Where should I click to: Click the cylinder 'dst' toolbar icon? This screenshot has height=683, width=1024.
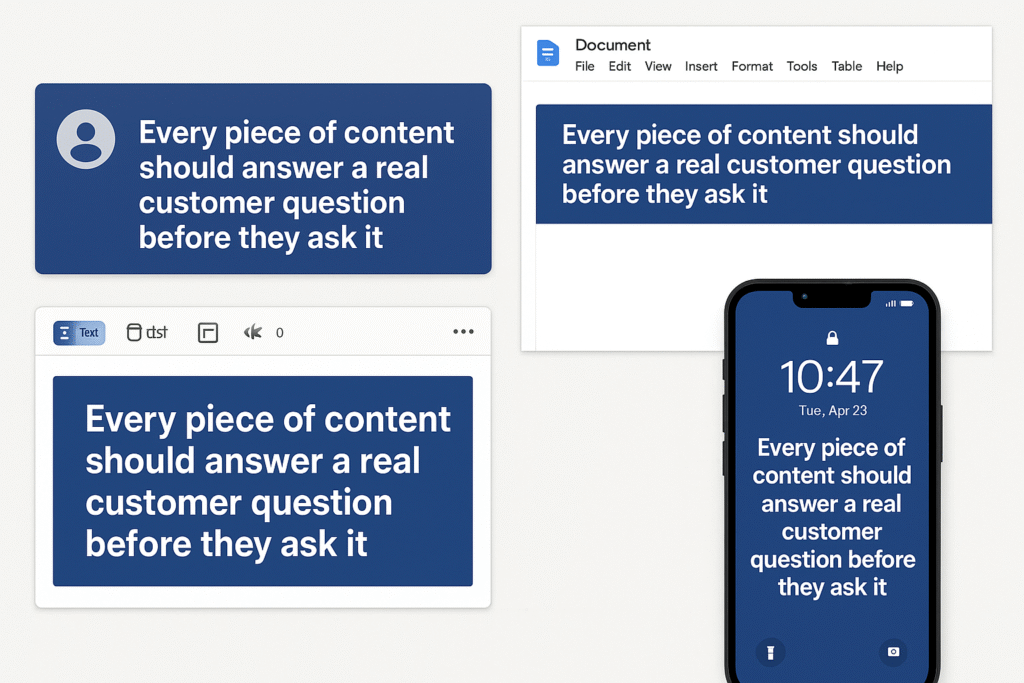[146, 333]
